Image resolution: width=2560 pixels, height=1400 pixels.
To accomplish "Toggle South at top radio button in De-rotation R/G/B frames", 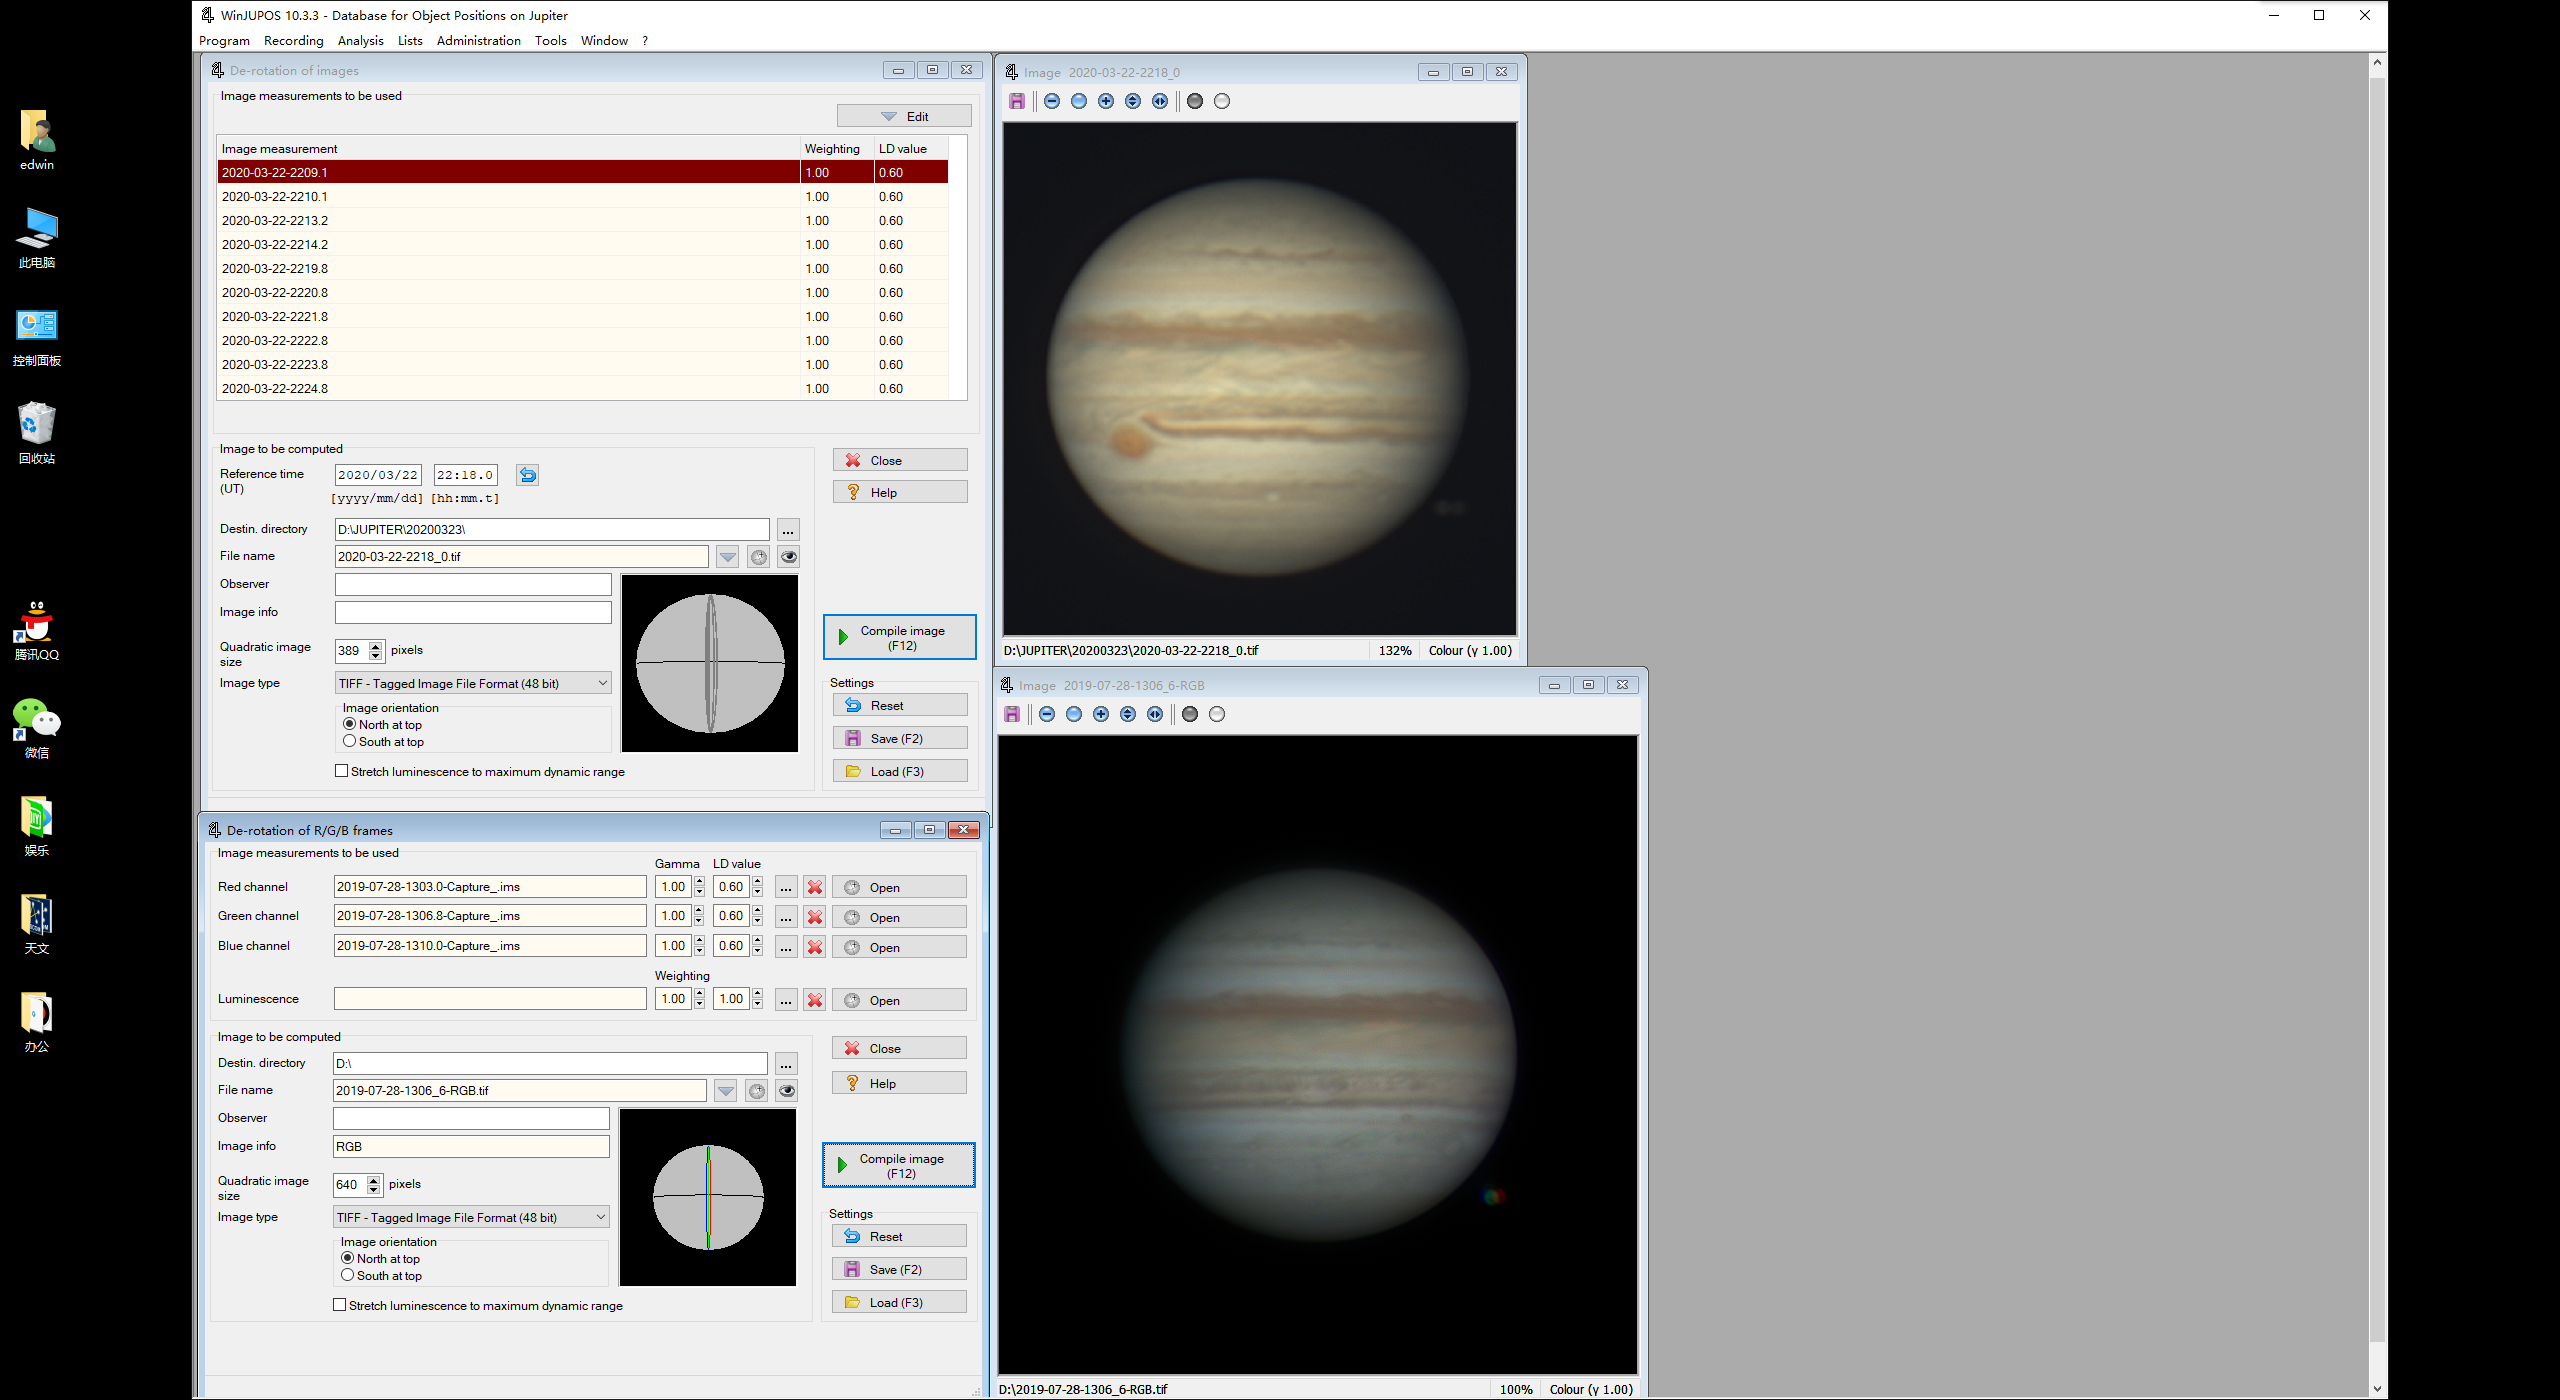I will (x=350, y=1274).
